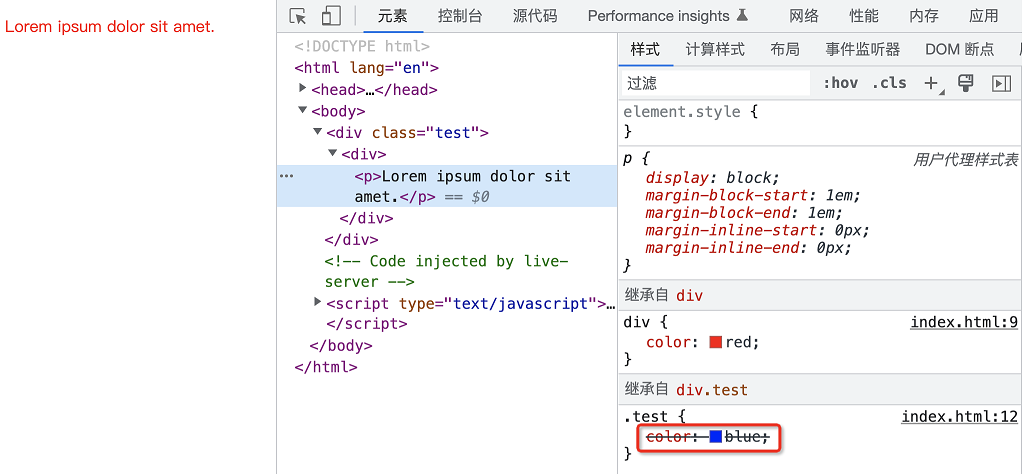Toggle the .cls class editor button
Viewport: 1022px width, 474px height.
(x=889, y=83)
